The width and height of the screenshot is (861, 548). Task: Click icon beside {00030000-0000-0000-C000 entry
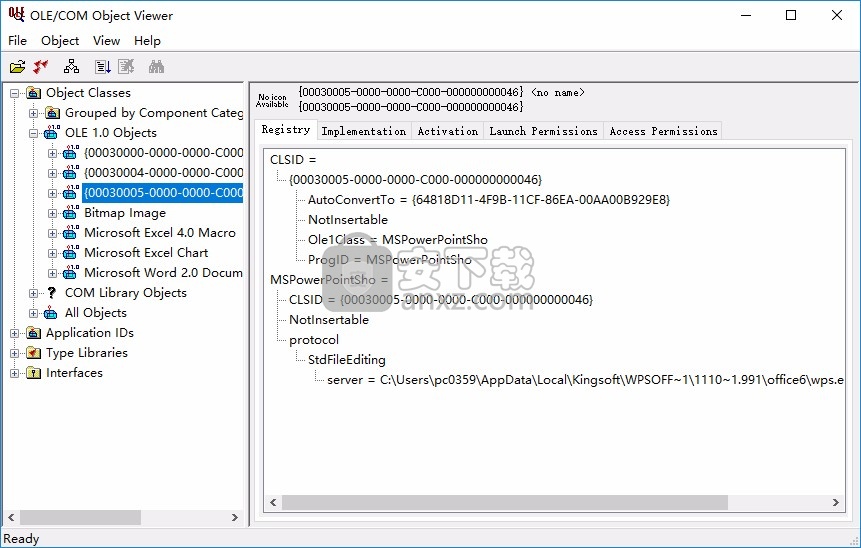[71, 153]
